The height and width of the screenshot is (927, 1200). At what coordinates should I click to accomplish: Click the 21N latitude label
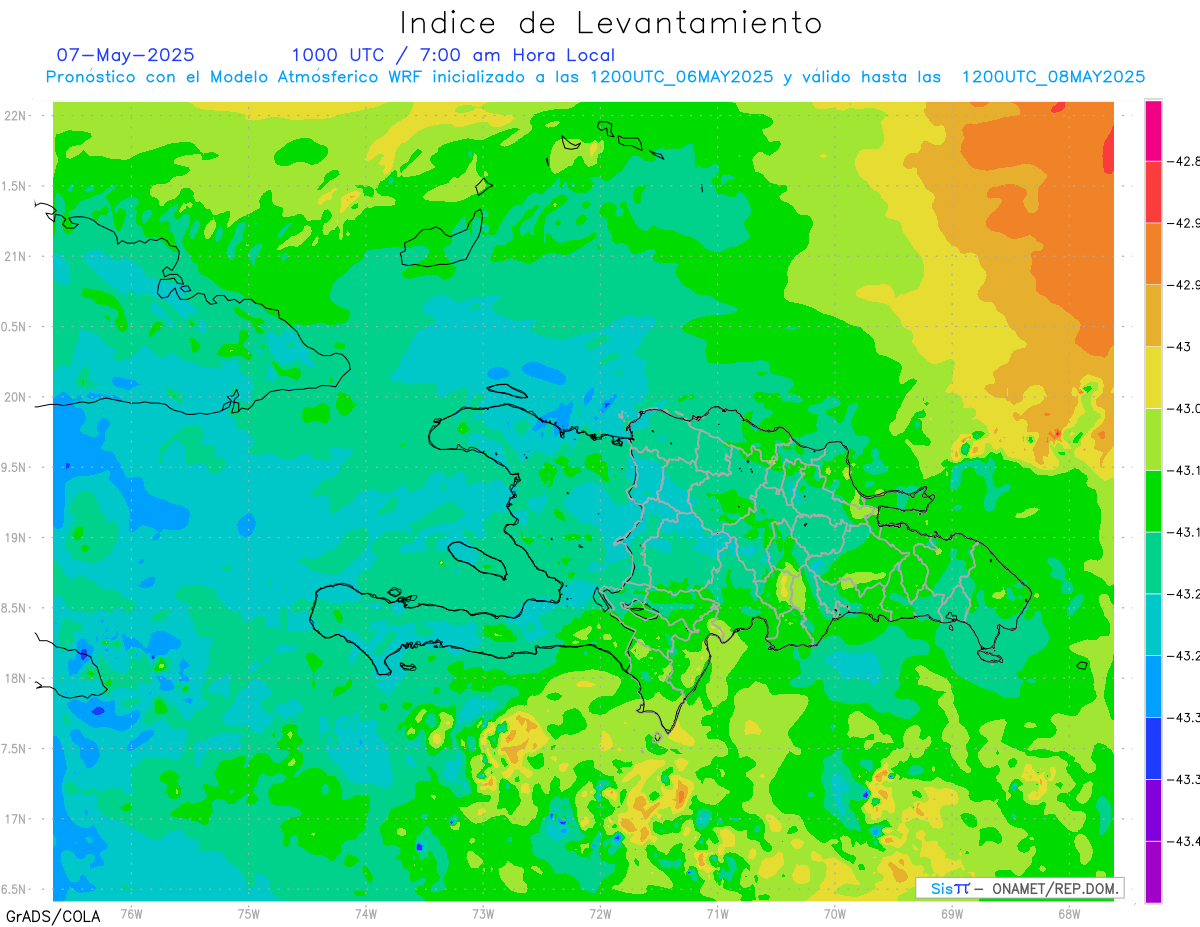click(x=16, y=256)
